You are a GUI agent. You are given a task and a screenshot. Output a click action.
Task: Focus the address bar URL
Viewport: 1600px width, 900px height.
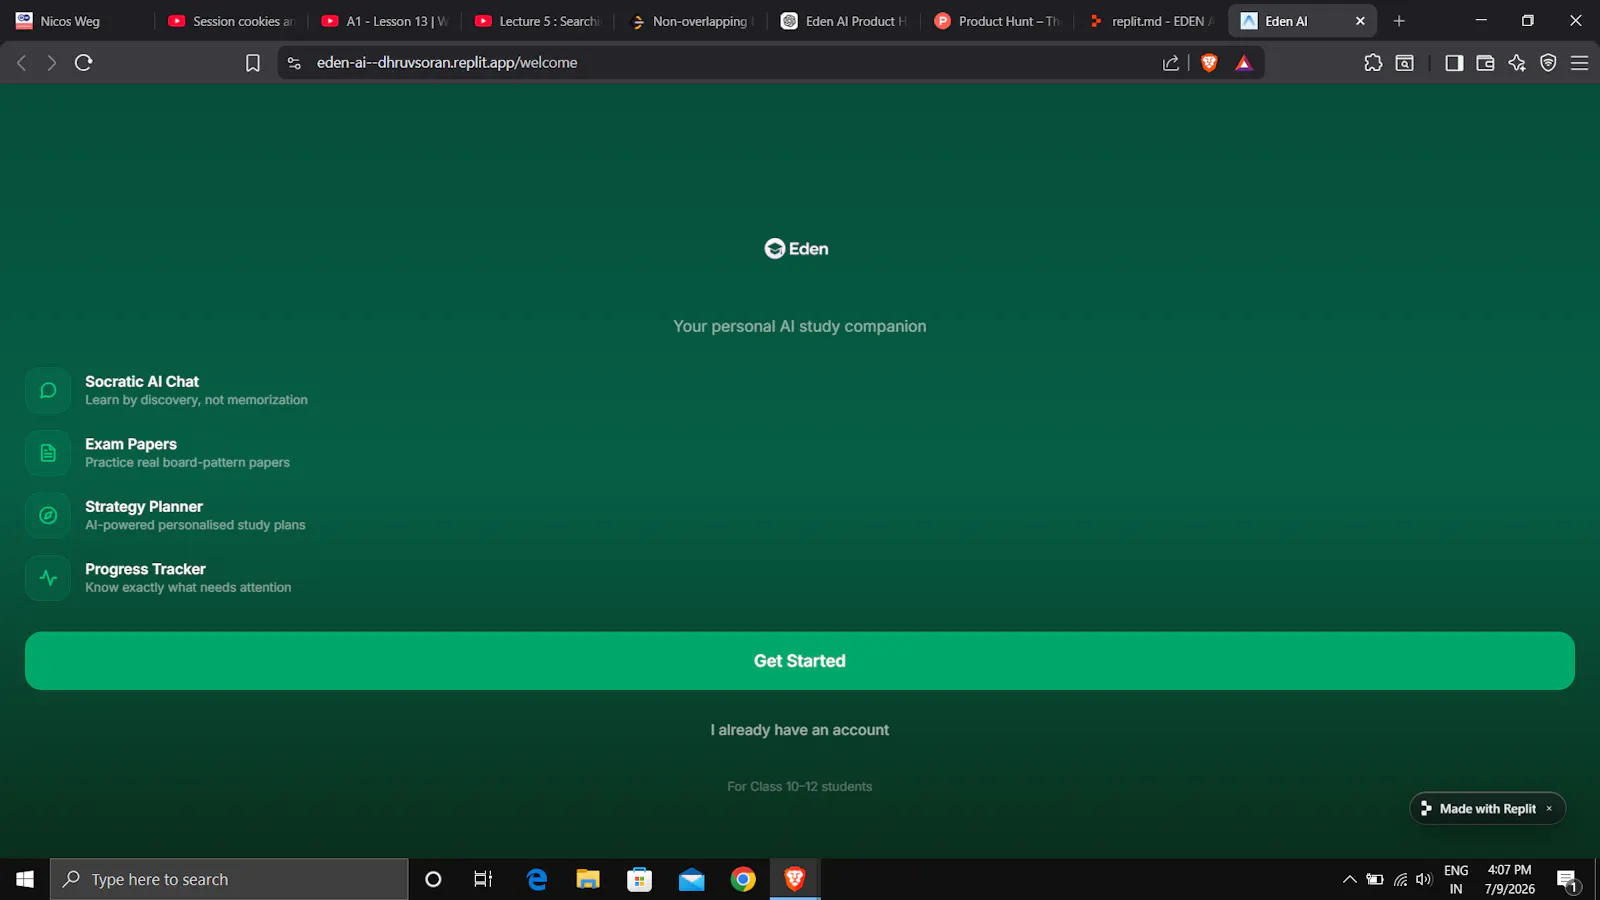(447, 62)
